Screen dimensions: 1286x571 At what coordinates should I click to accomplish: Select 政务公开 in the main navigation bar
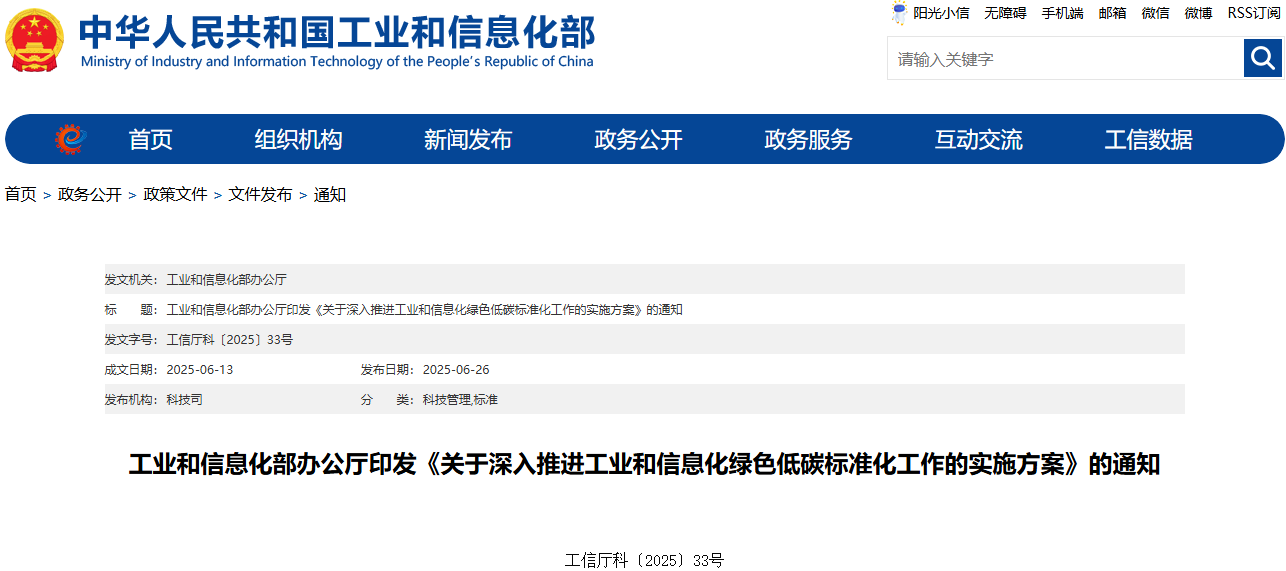[x=638, y=140]
